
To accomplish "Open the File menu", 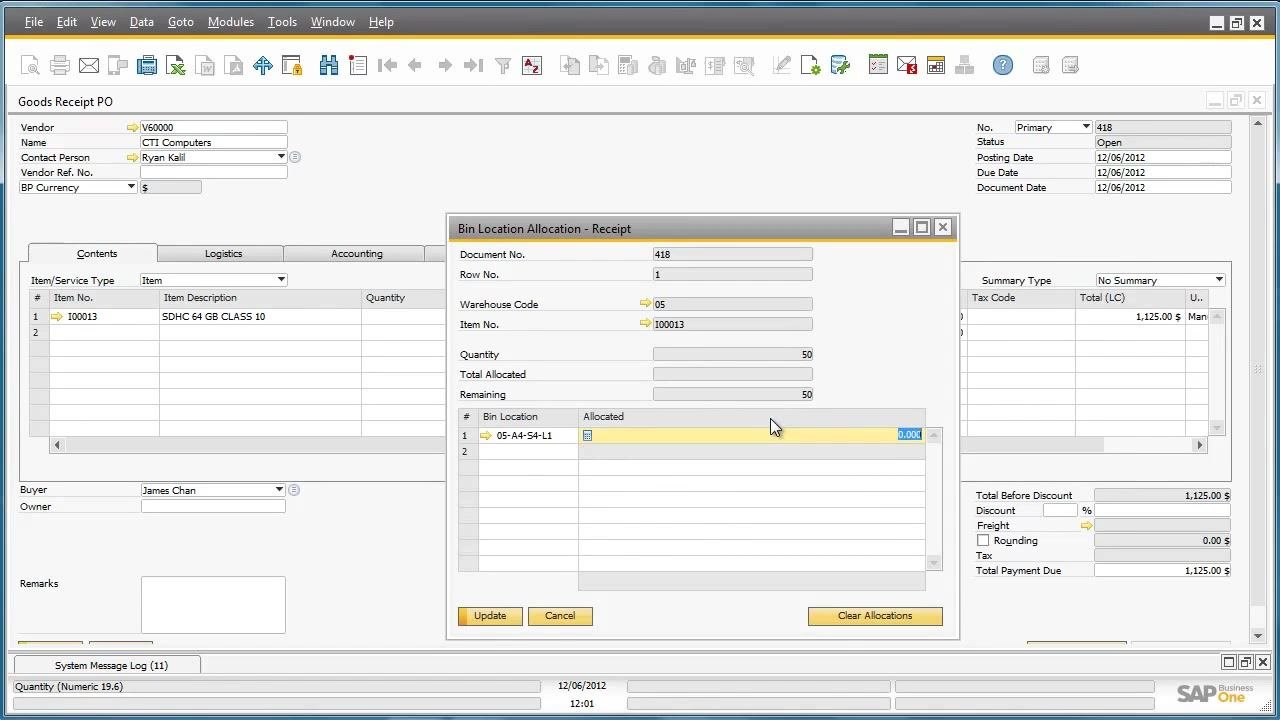I will click(x=34, y=22).
